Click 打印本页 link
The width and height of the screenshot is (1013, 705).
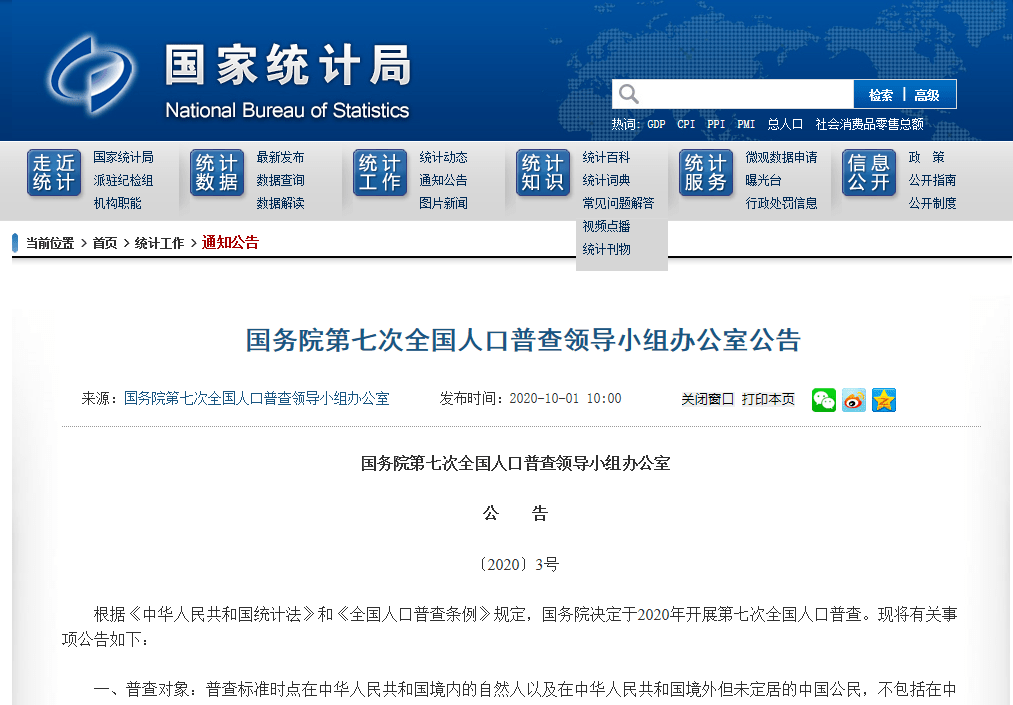768,399
